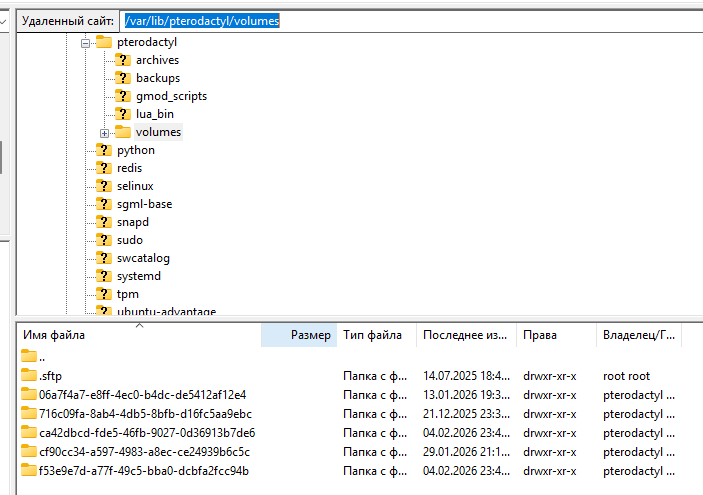
Task: Click the archives folder icon in tree
Action: 123,60
